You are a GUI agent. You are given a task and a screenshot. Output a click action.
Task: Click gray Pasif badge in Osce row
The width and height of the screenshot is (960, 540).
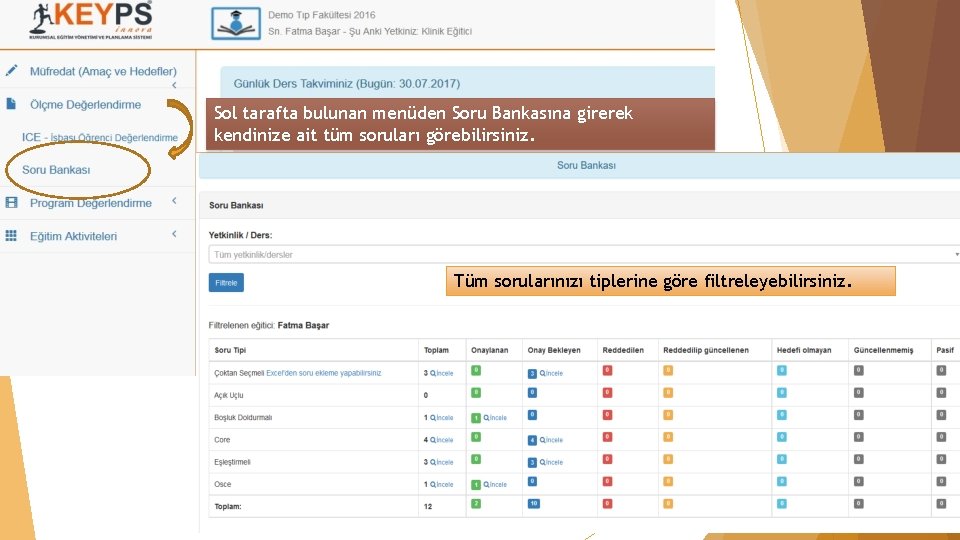pyautogui.click(x=942, y=481)
